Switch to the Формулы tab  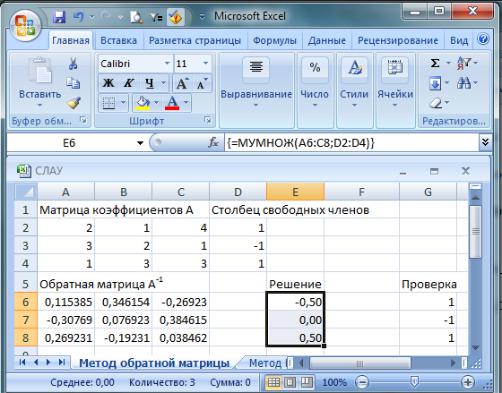(x=275, y=40)
